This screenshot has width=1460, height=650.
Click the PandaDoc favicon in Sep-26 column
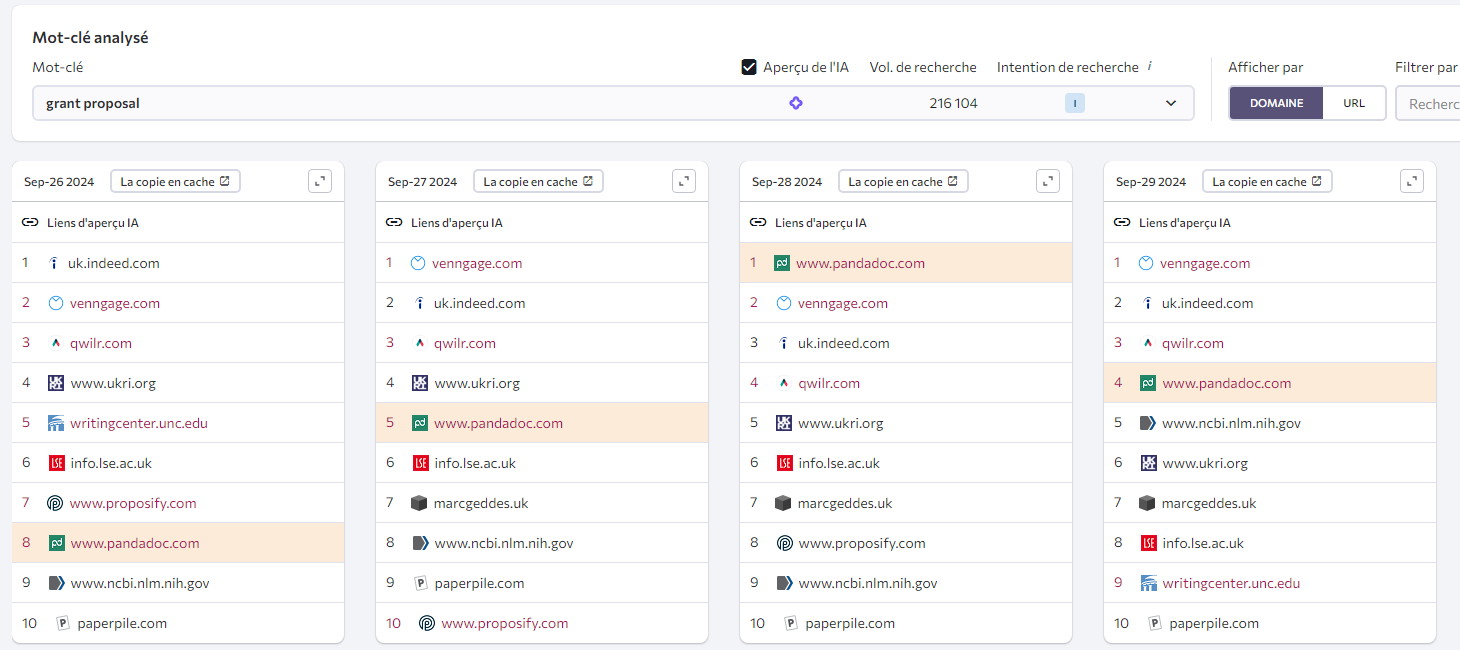point(56,543)
